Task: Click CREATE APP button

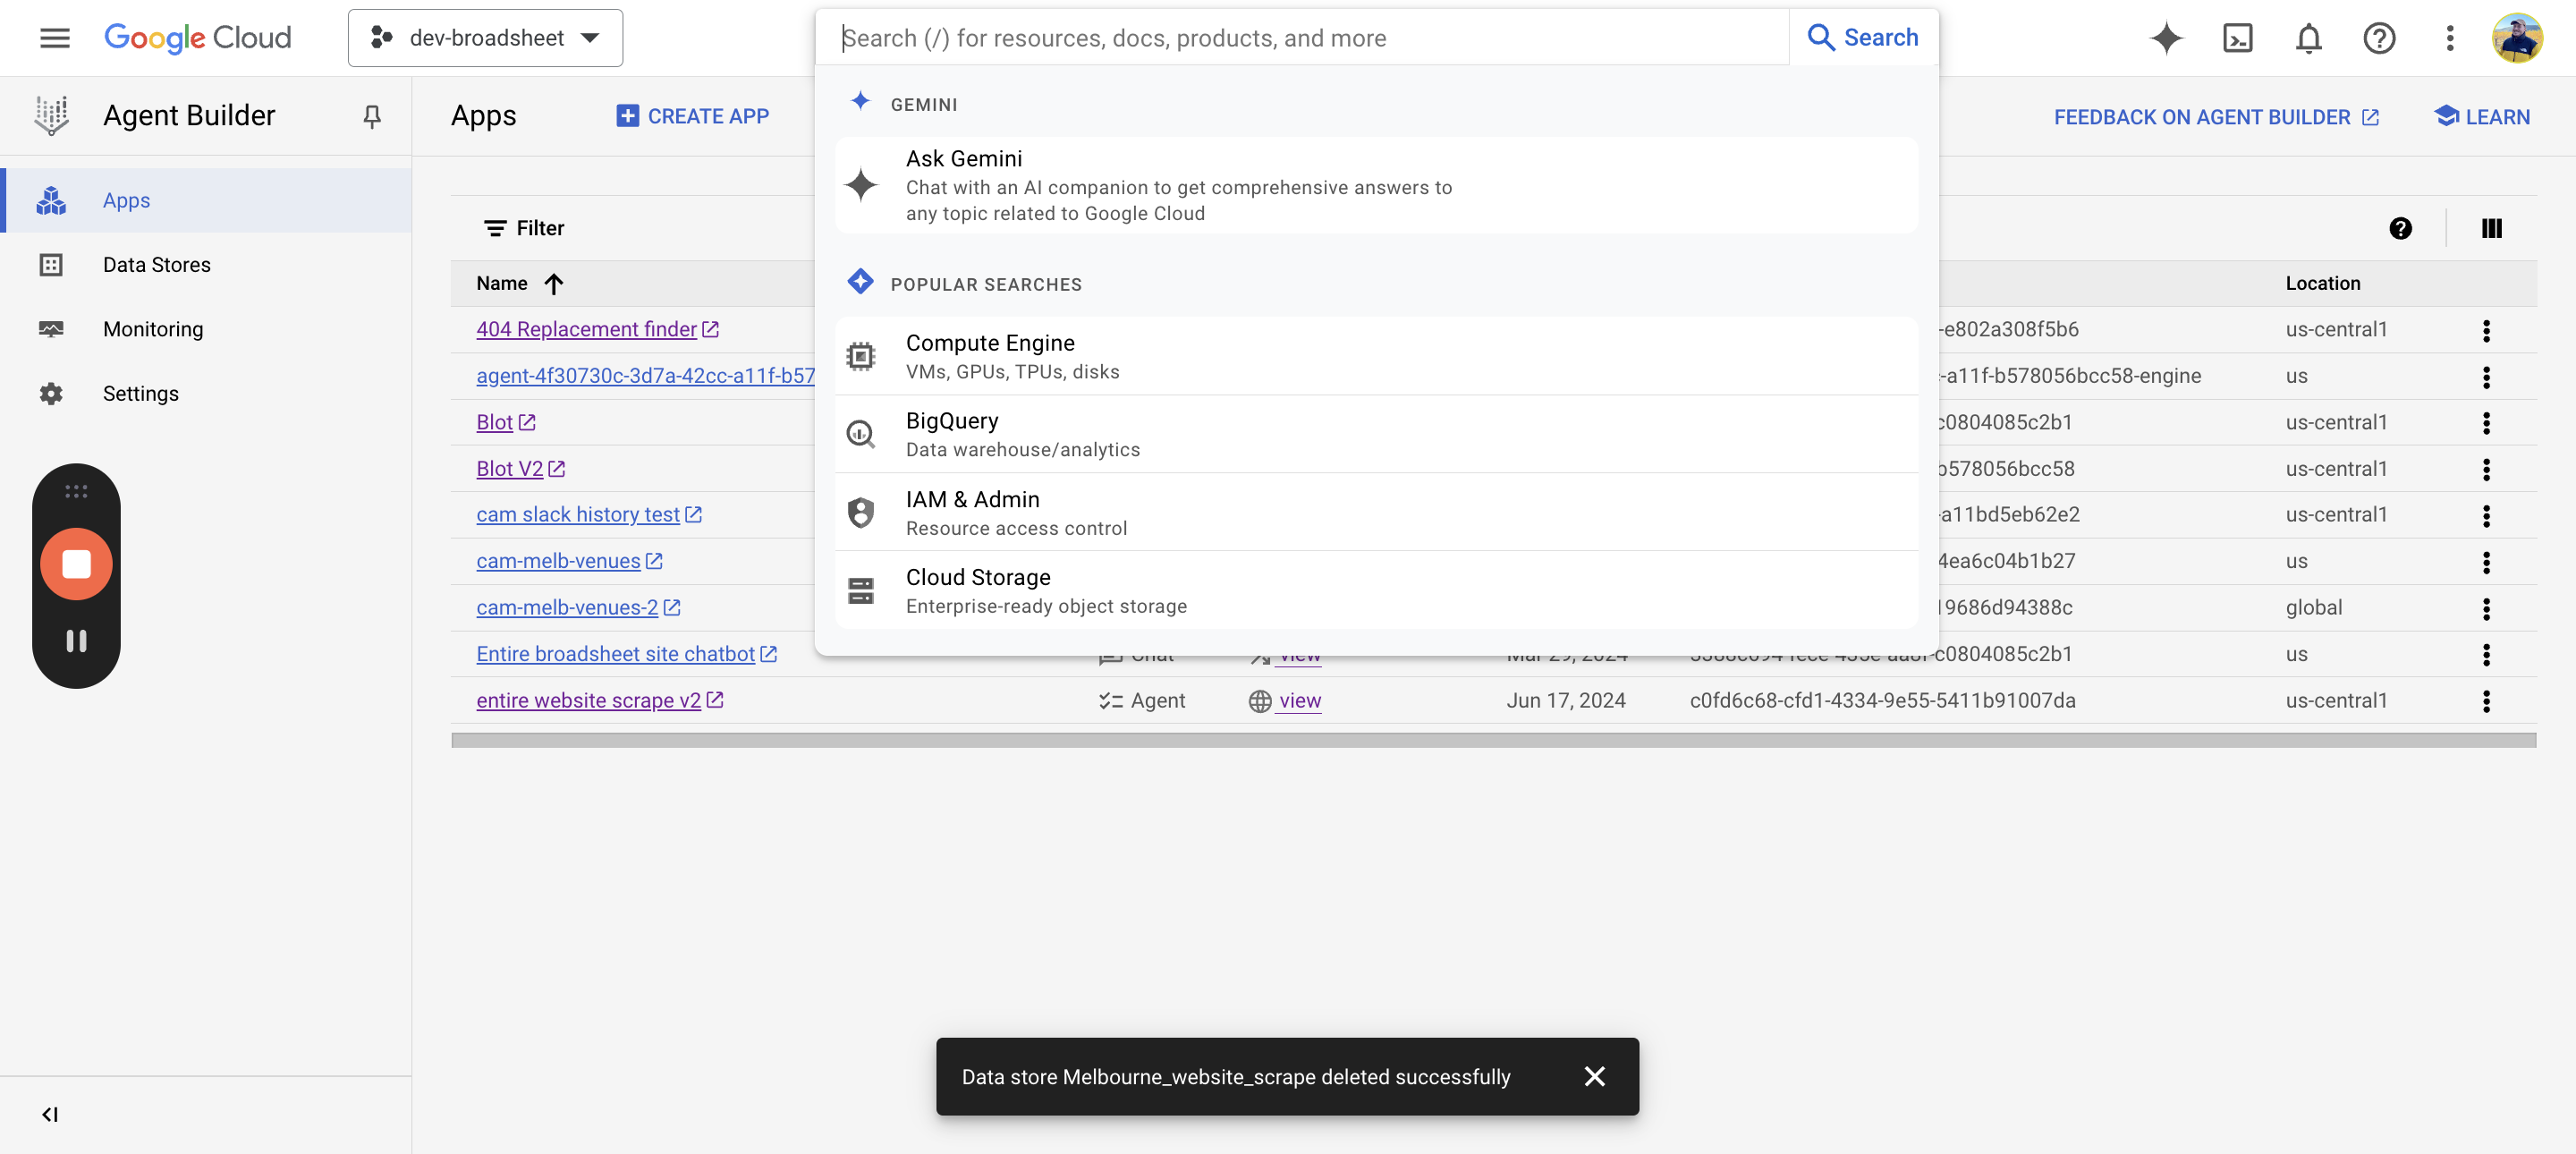Action: point(692,116)
